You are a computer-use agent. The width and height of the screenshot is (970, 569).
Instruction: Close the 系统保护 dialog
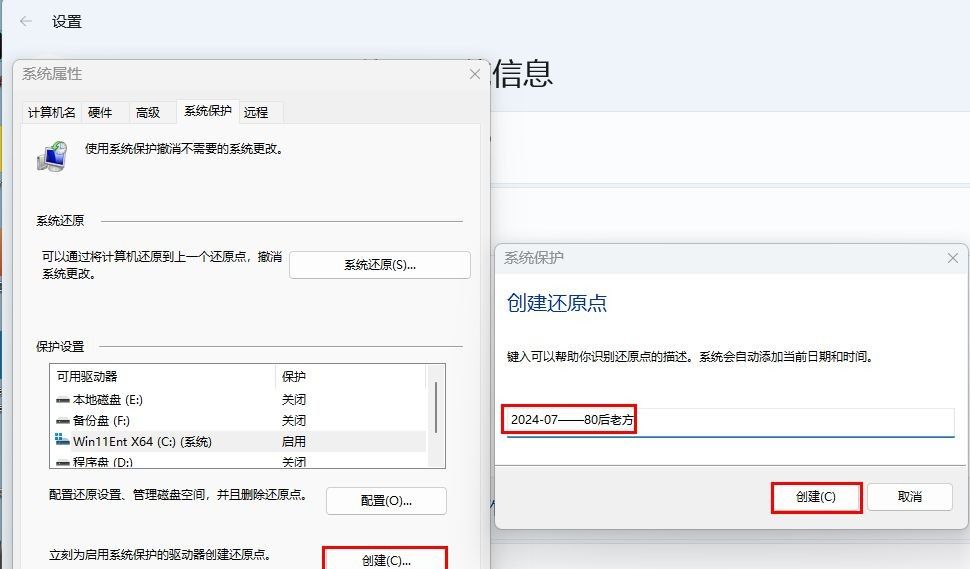[953, 258]
